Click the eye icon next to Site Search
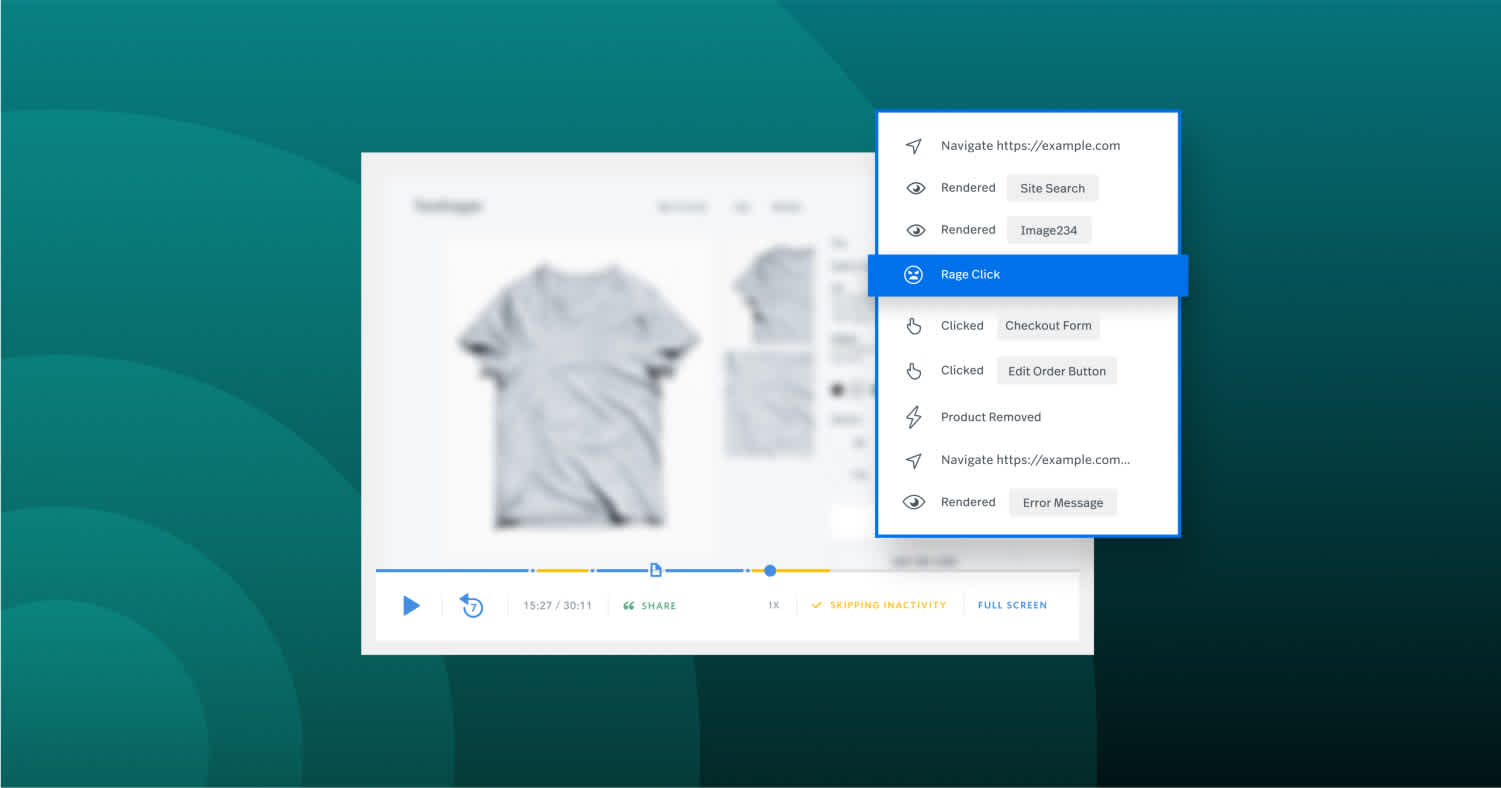Image resolution: width=1501 pixels, height=788 pixels. pyautogui.click(x=915, y=188)
